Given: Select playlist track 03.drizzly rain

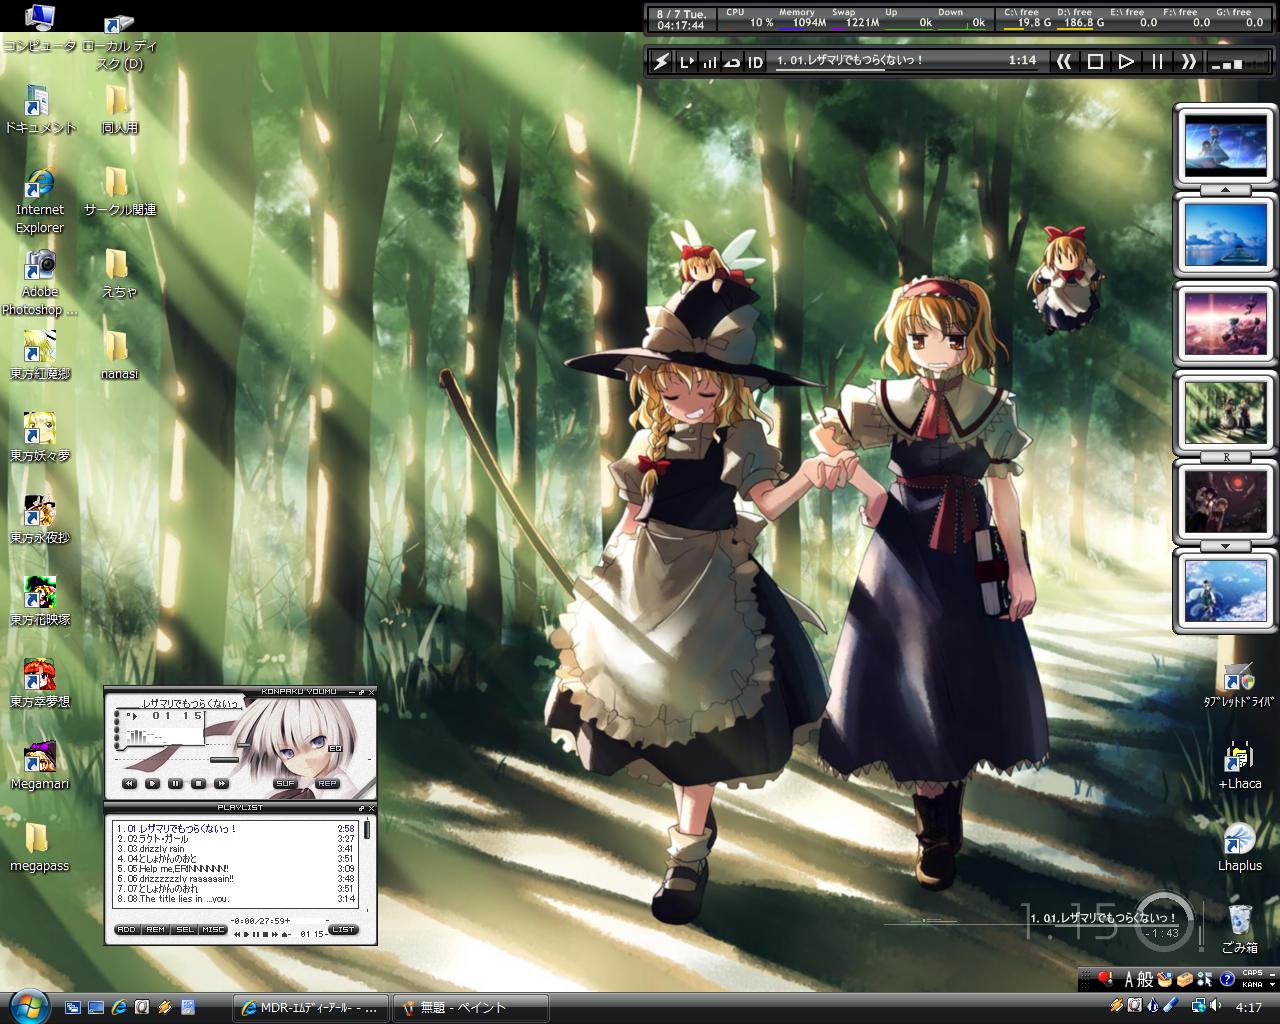Looking at the screenshot, I should coord(235,849).
